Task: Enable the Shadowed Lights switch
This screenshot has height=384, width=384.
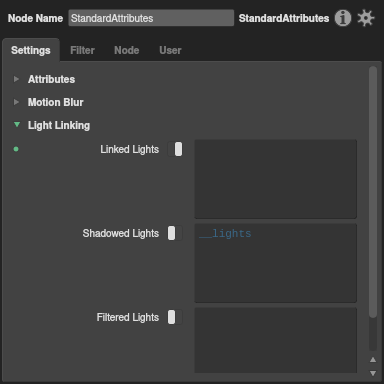Action: pyautogui.click(x=175, y=233)
